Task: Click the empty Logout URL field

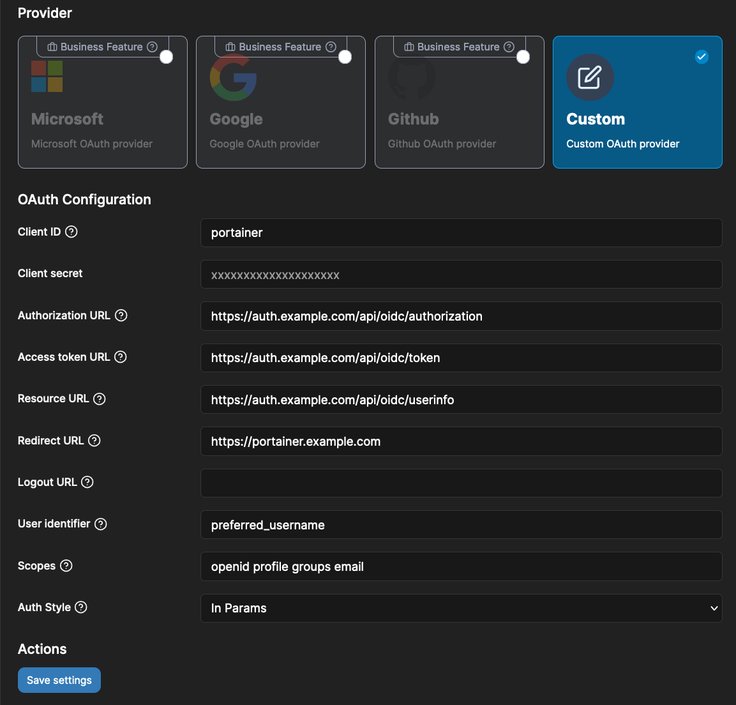Action: [461, 483]
